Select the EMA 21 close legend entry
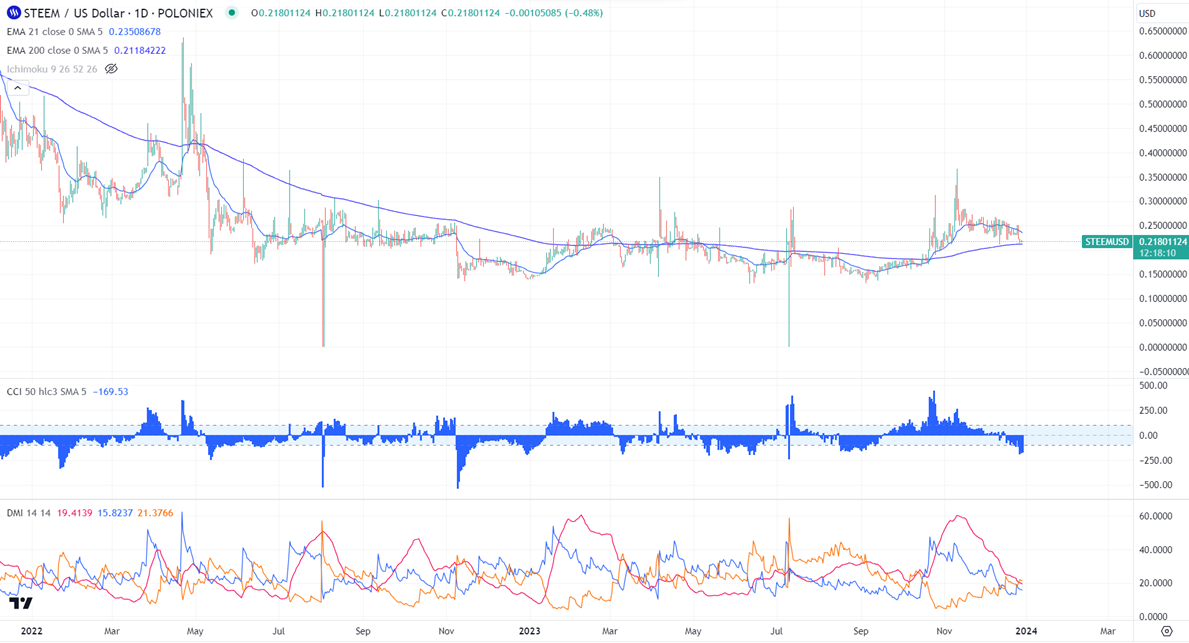The width and height of the screenshot is (1189, 643). click(55, 32)
